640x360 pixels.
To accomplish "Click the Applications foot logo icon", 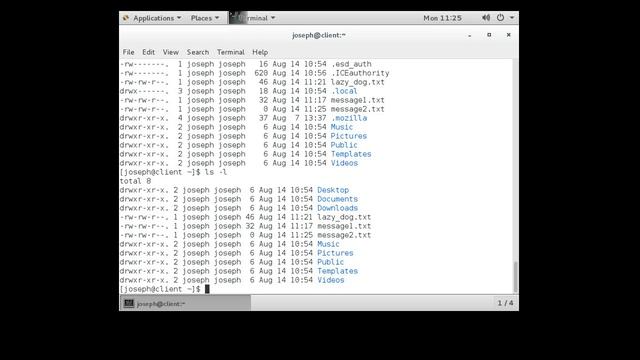I will pos(126,18).
